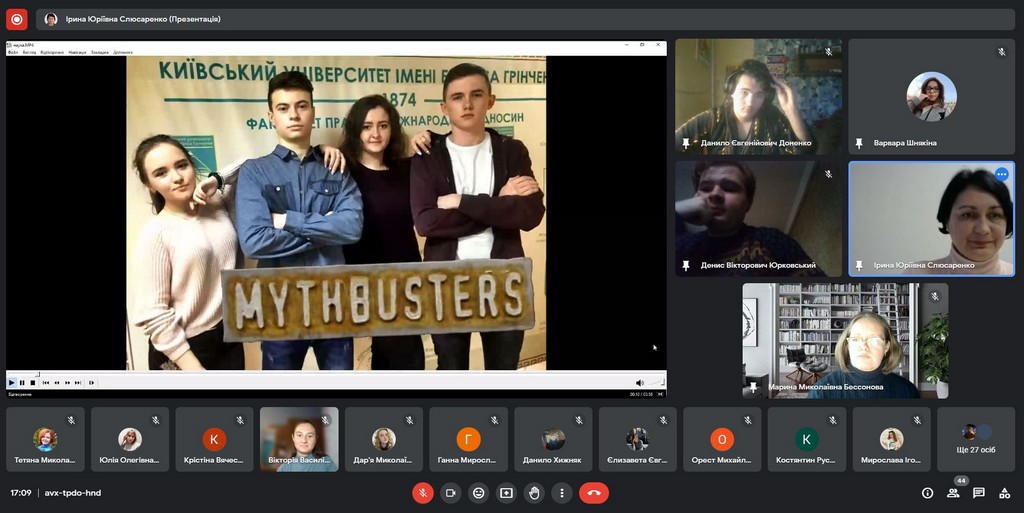Unmute the microphone in the call bar
1024x513 pixels.
(423, 493)
